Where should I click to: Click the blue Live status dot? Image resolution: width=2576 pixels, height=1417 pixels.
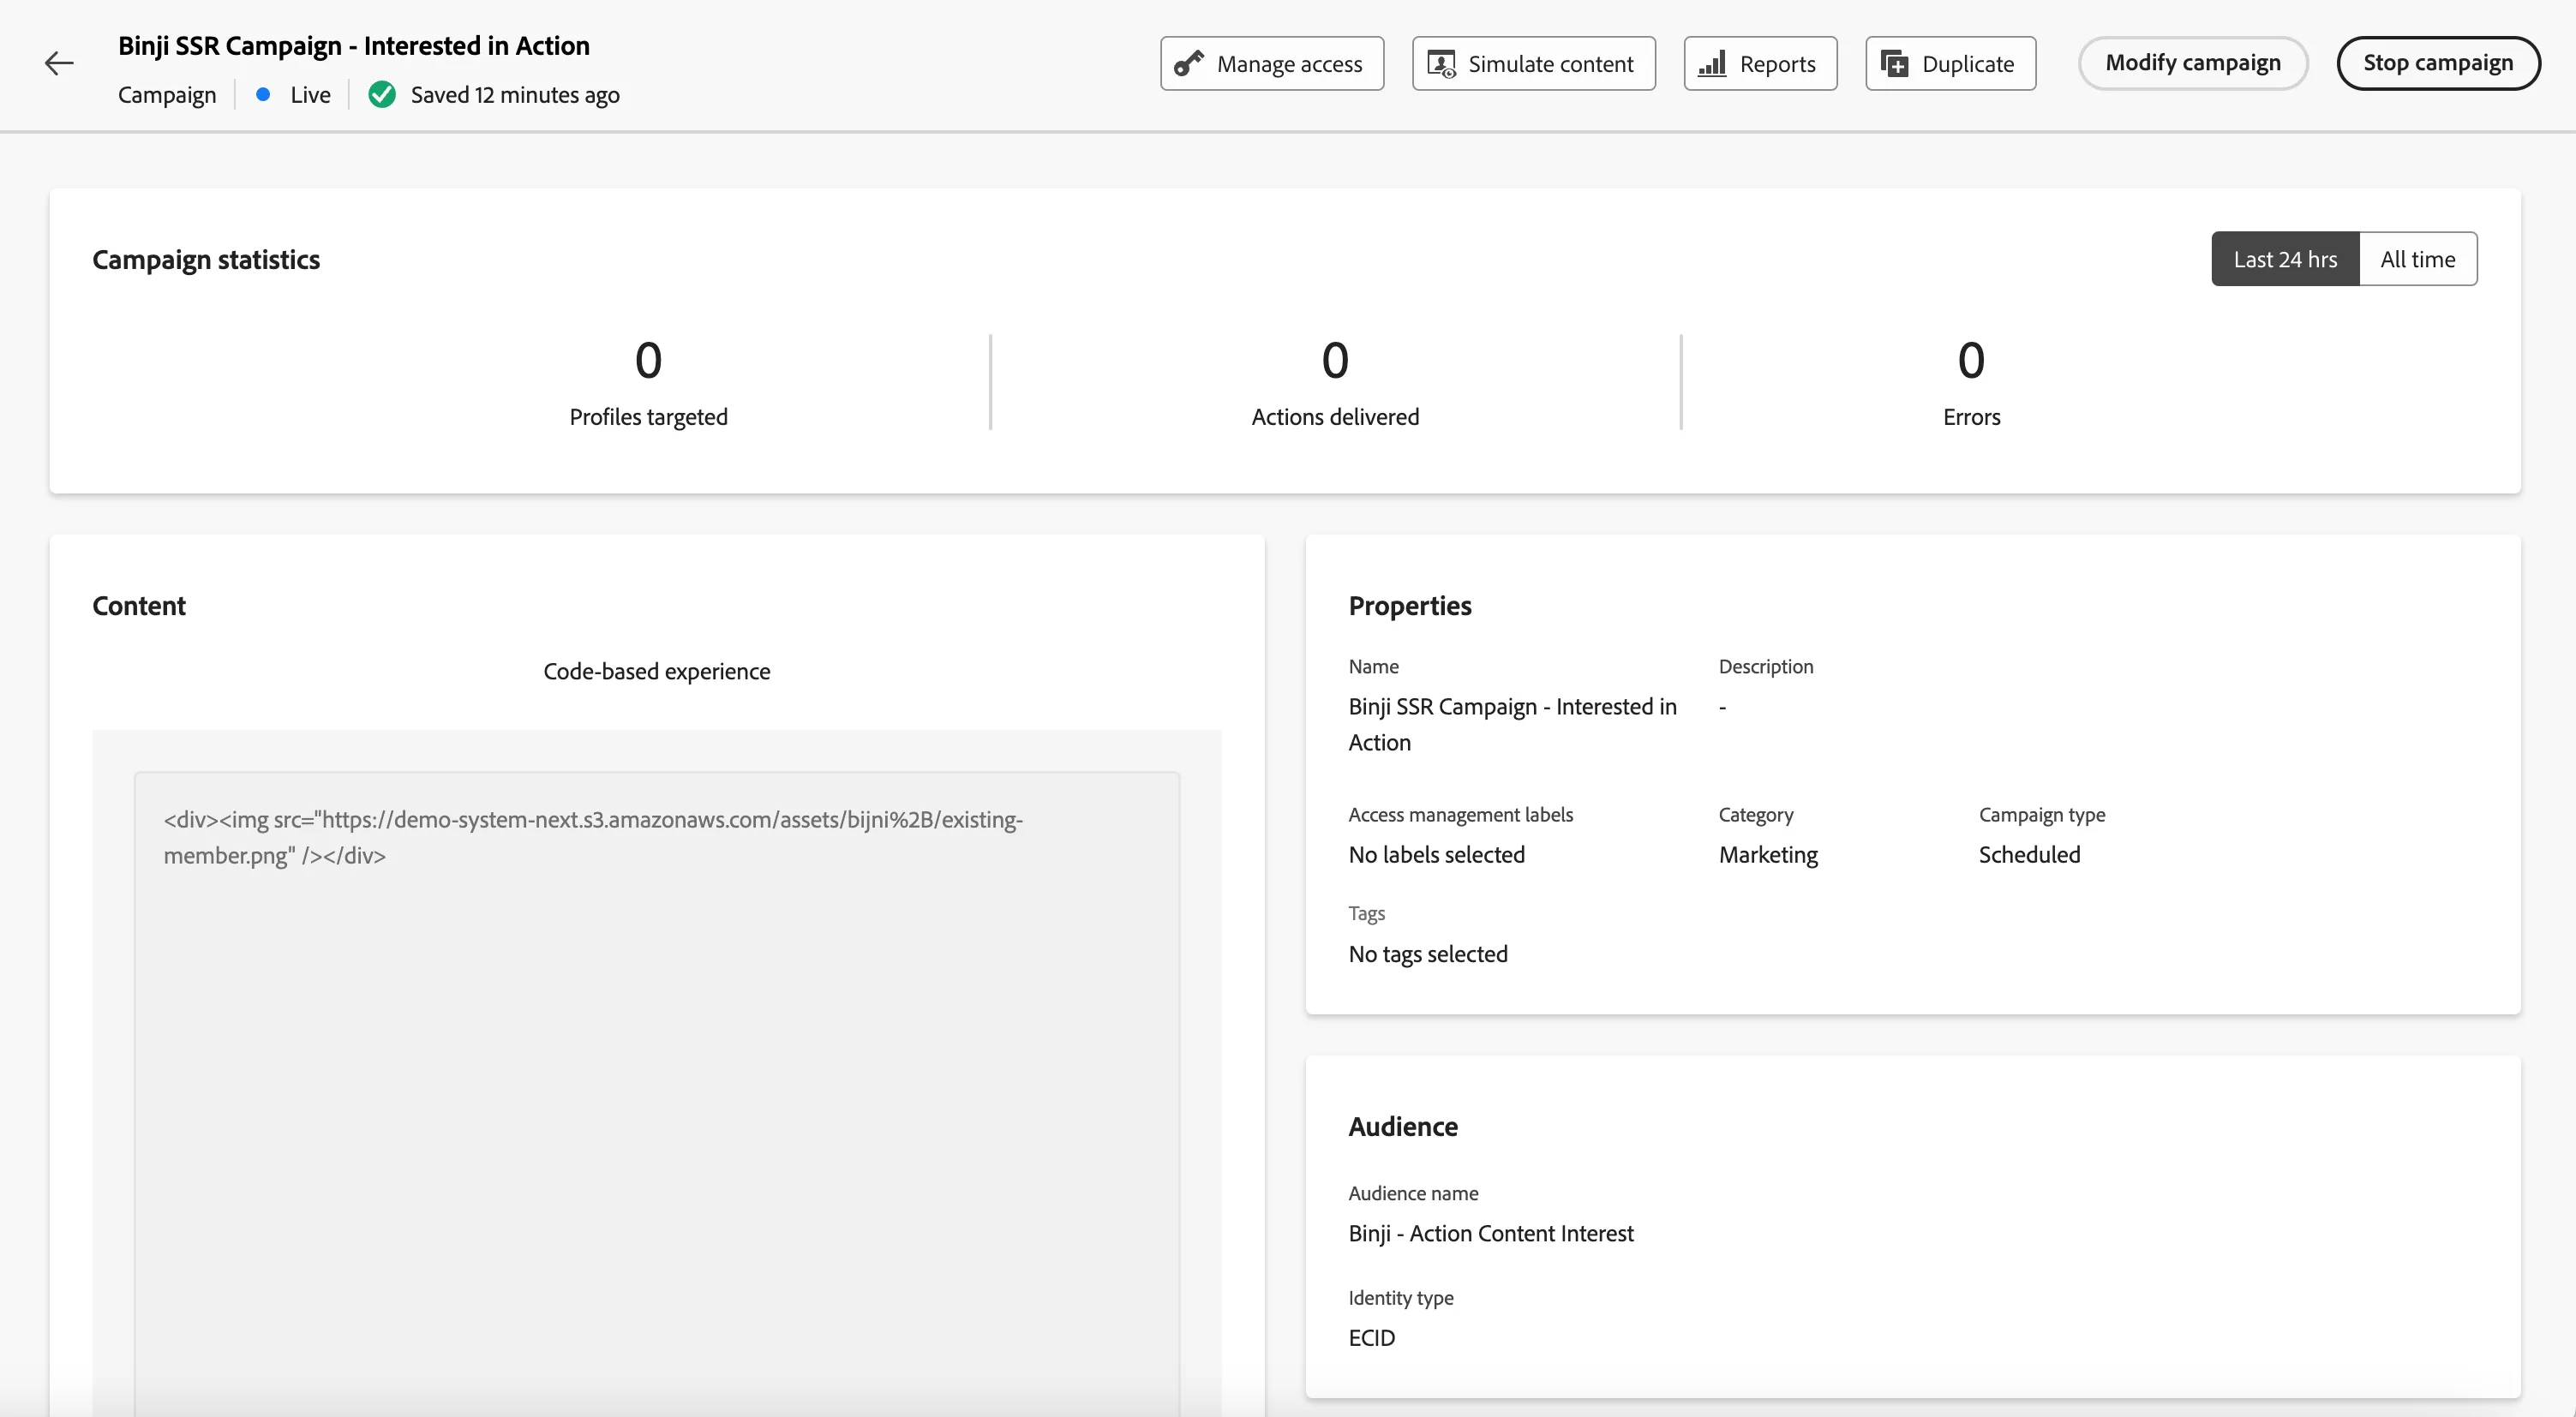[263, 95]
